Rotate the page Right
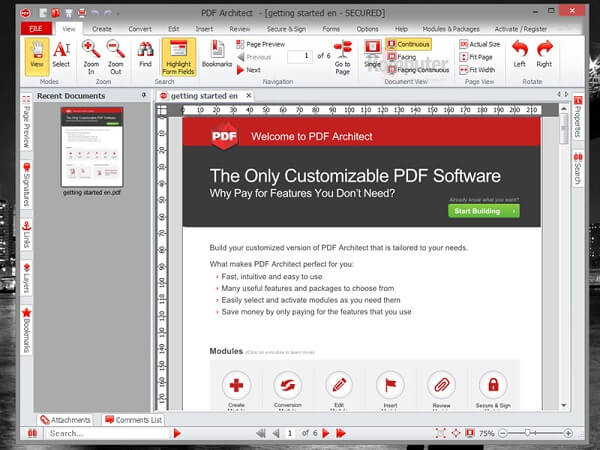This screenshot has width=600, height=450. [544, 54]
